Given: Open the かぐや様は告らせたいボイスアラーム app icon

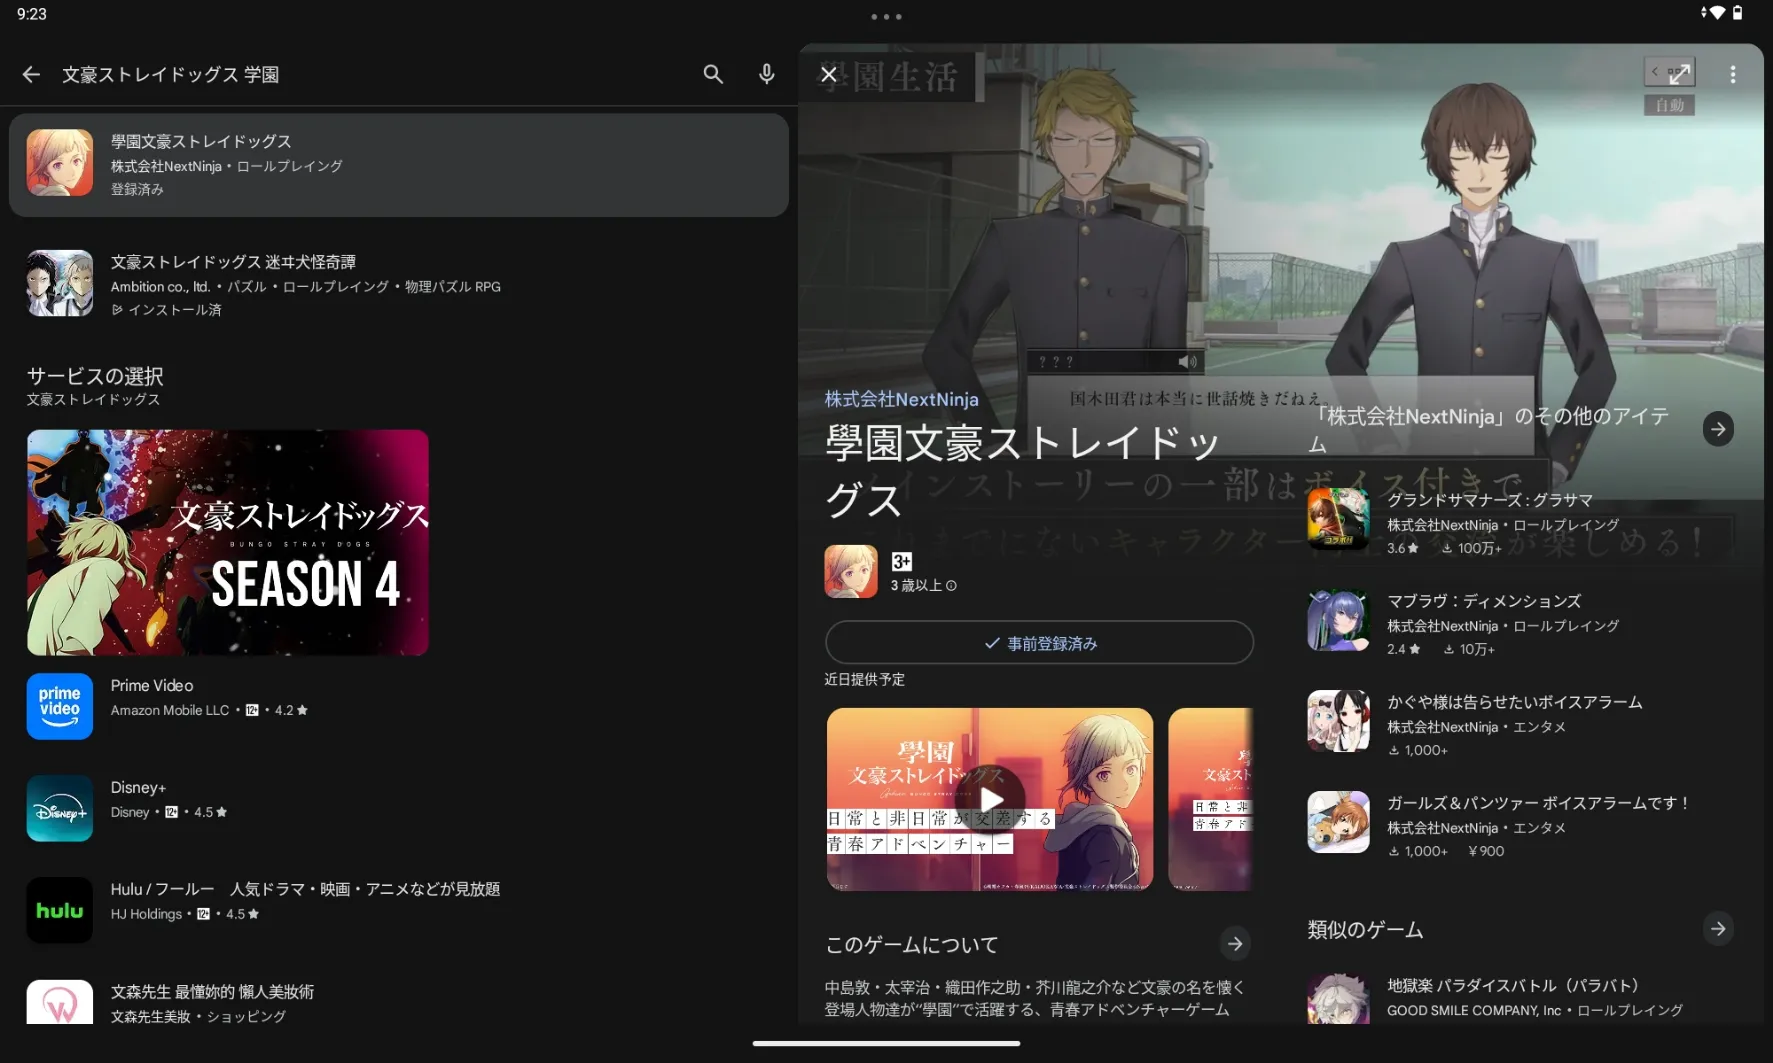Looking at the screenshot, I should 1338,721.
